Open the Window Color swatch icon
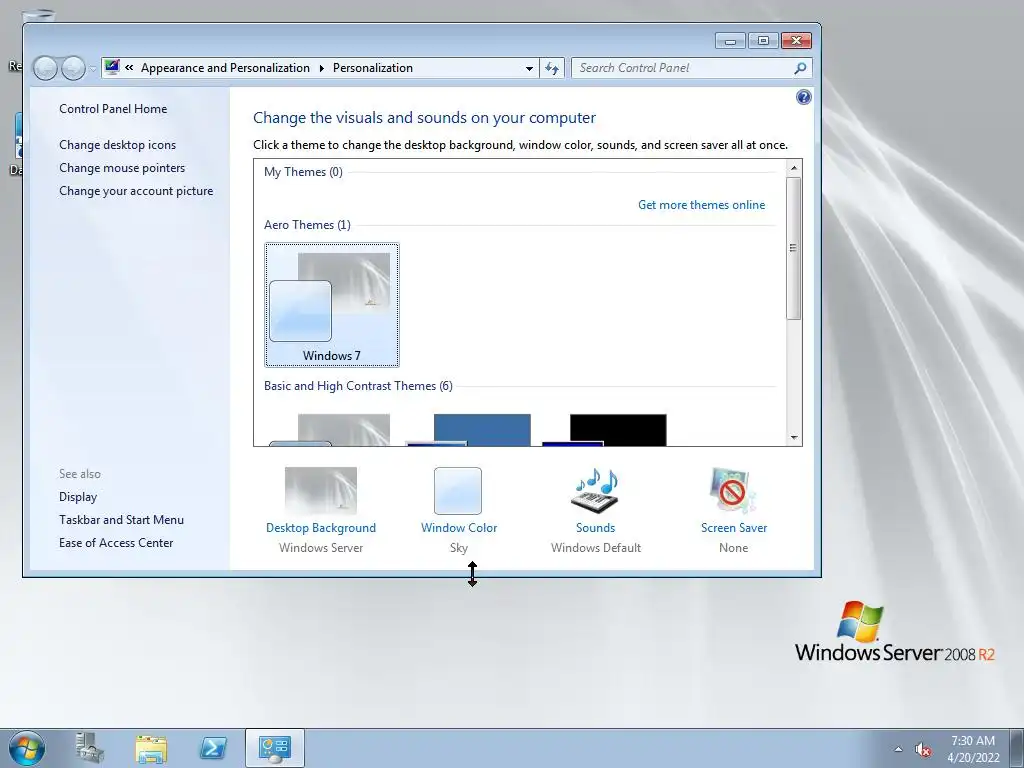The image size is (1024, 768). 458,490
